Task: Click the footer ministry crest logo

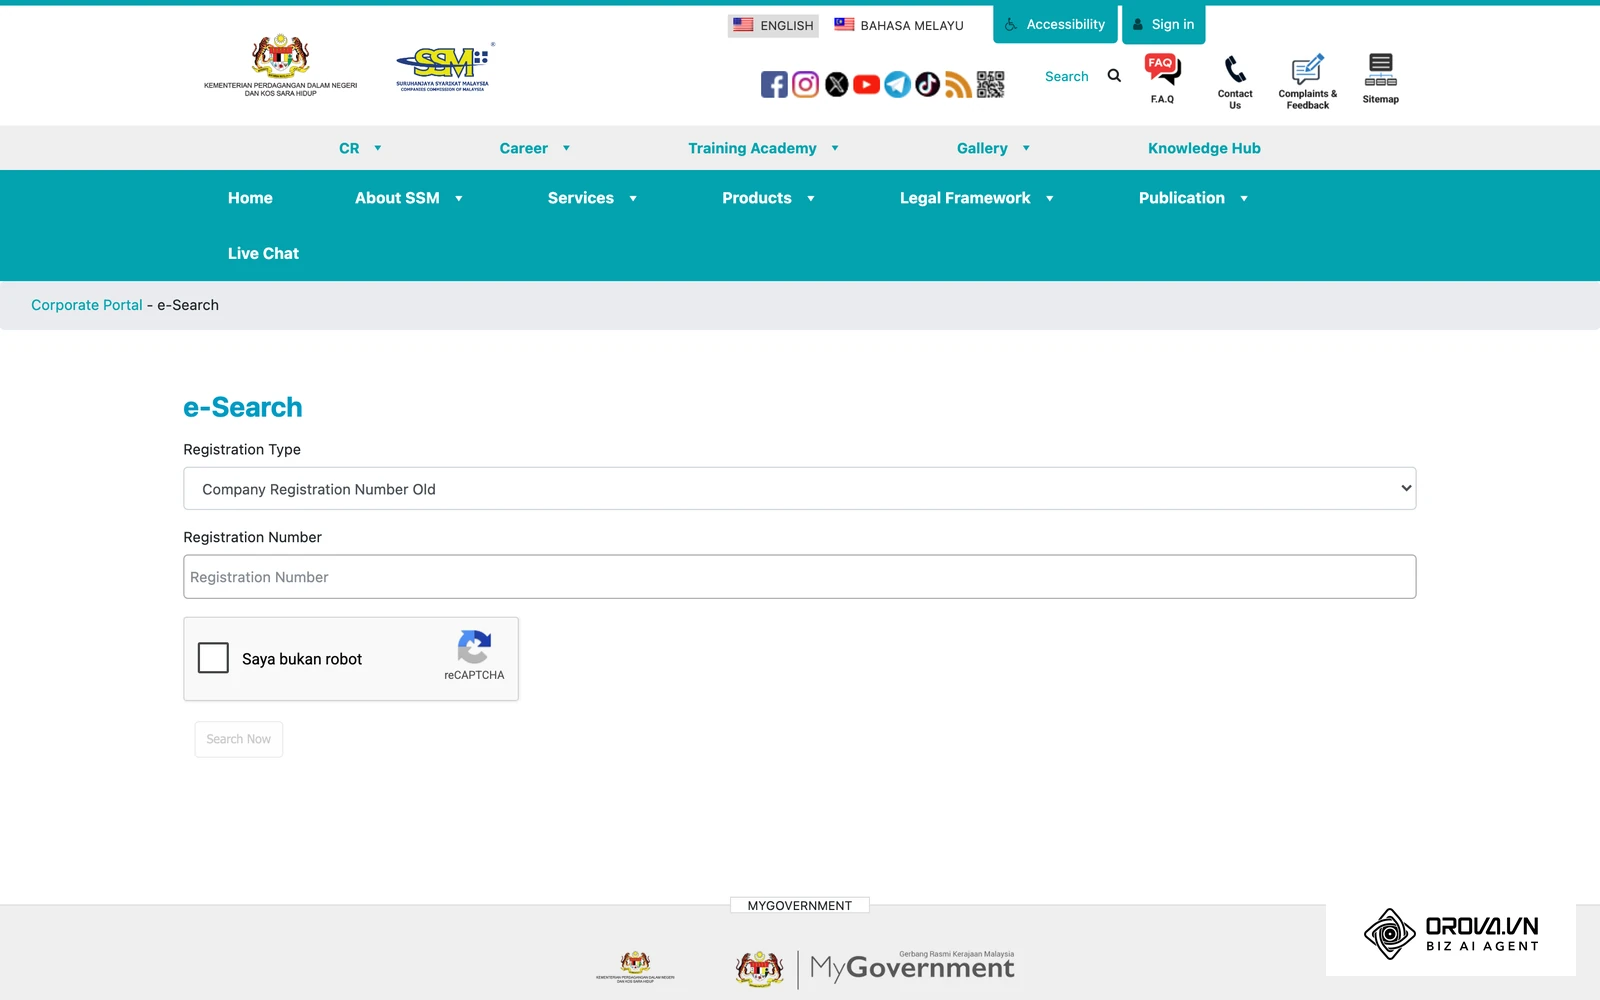Action: [x=635, y=967]
